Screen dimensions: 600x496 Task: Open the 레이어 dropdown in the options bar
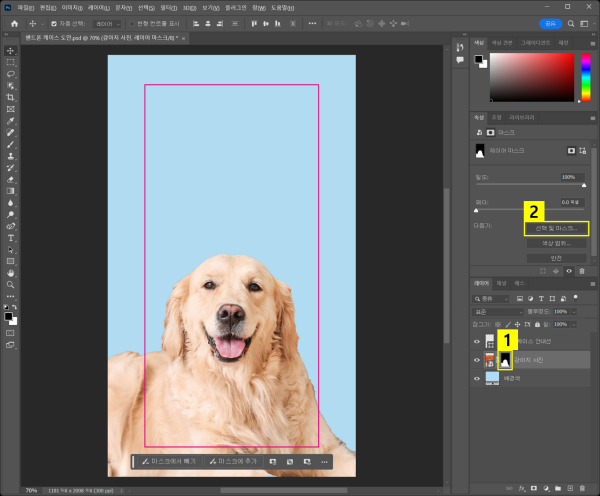(x=104, y=22)
